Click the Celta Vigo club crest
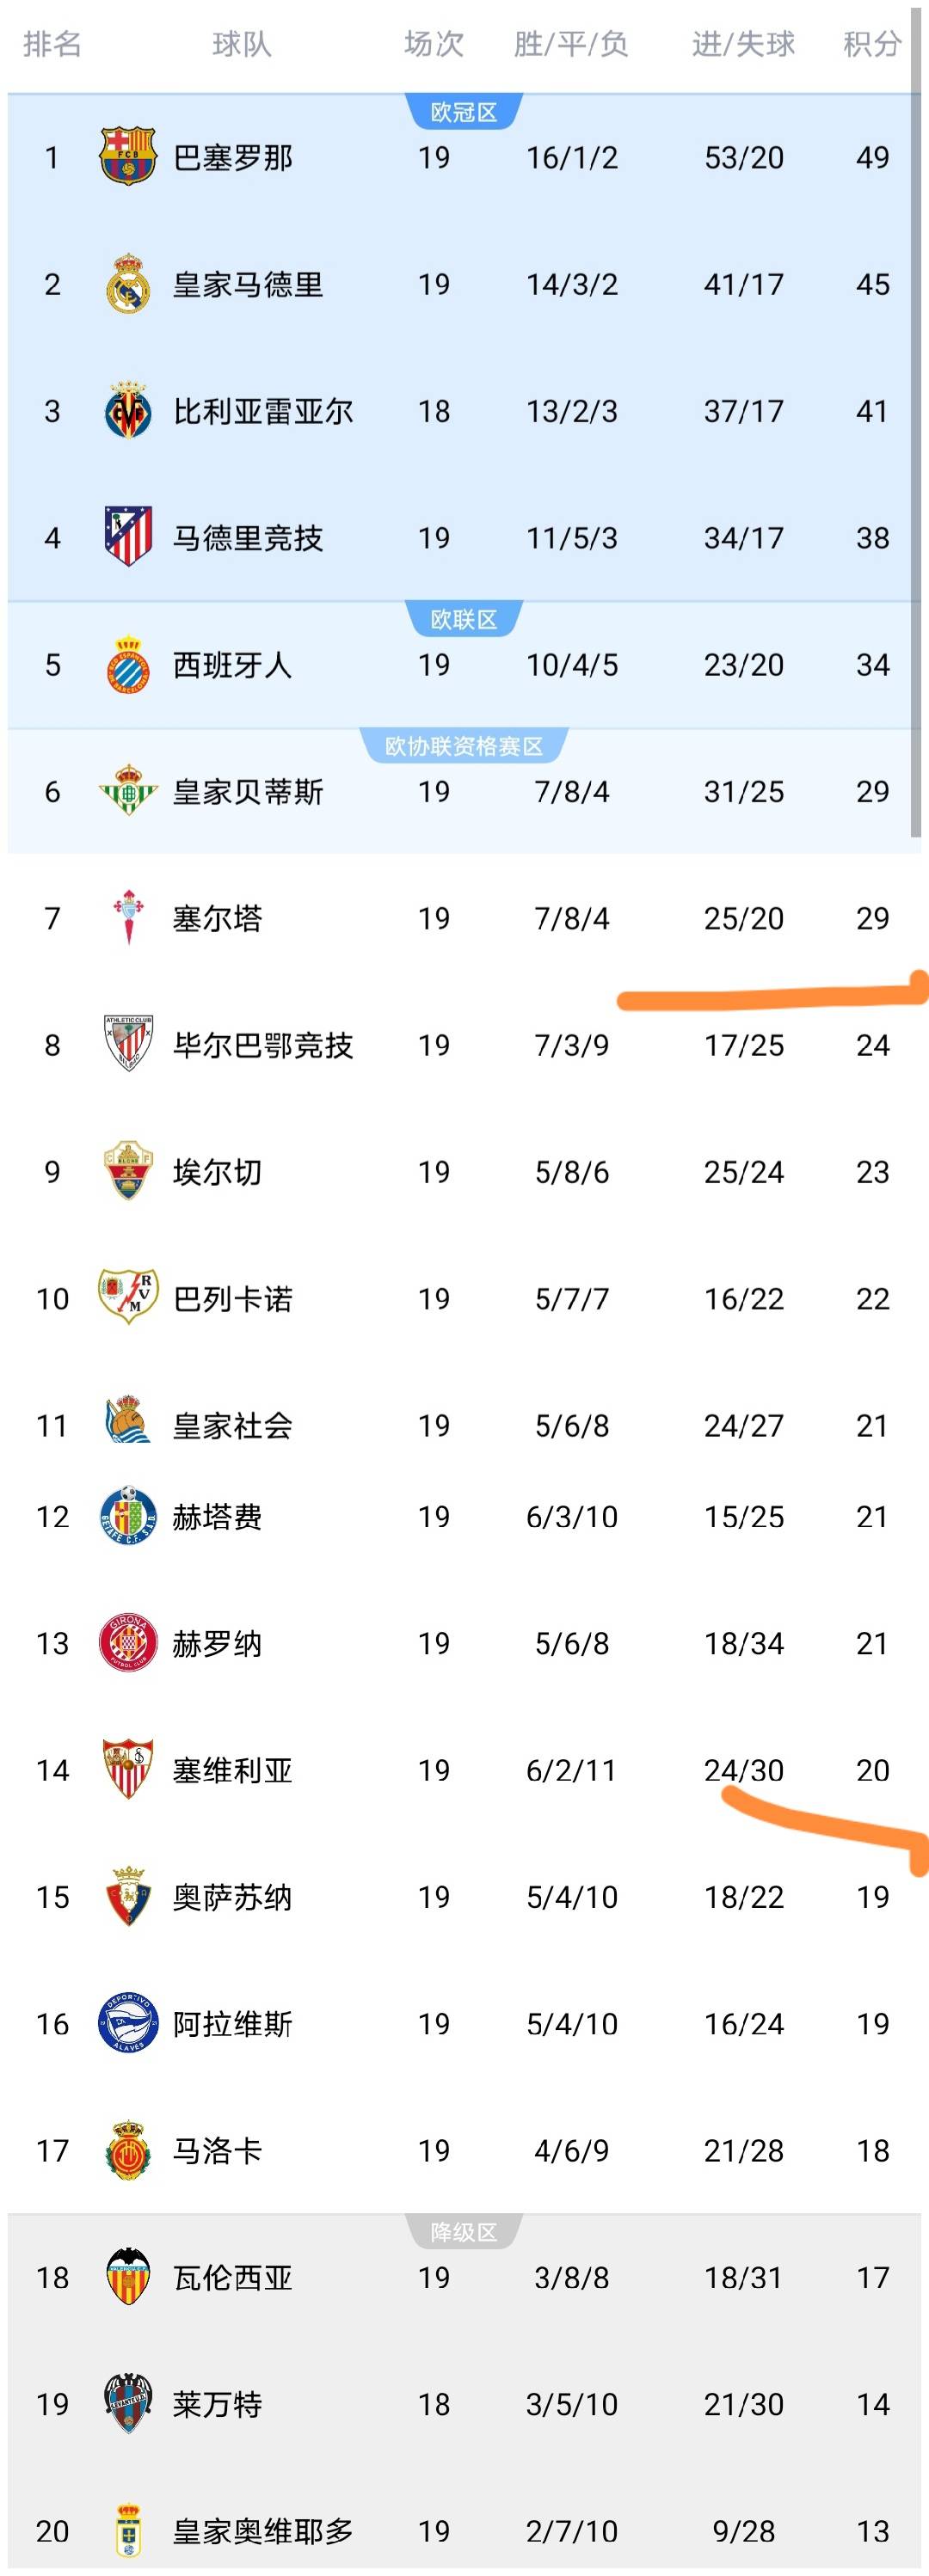Screen dimensions: 929x2576 (x=128, y=917)
